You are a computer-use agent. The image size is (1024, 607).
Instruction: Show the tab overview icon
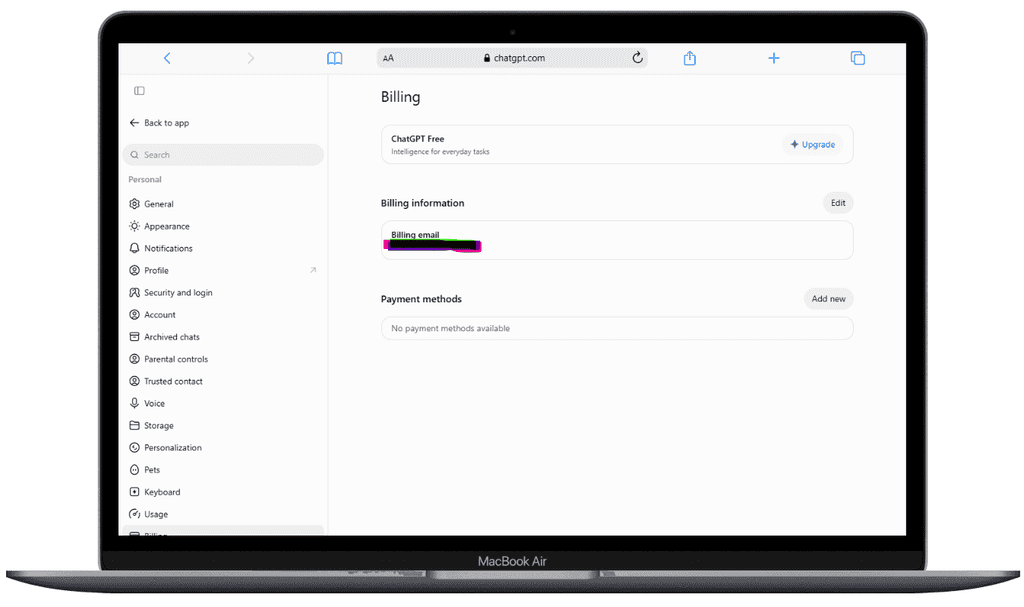coord(857,58)
